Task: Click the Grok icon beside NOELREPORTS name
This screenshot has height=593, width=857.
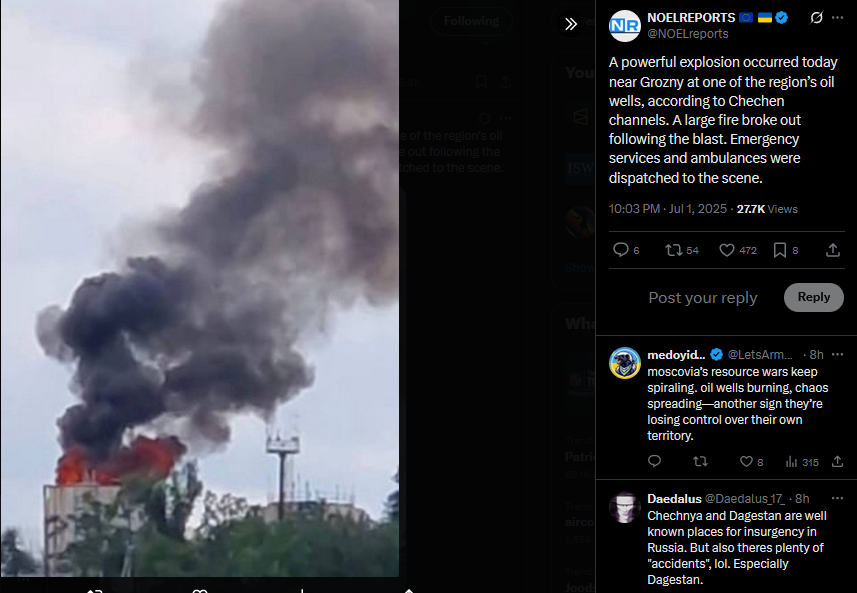Action: pyautogui.click(x=816, y=18)
